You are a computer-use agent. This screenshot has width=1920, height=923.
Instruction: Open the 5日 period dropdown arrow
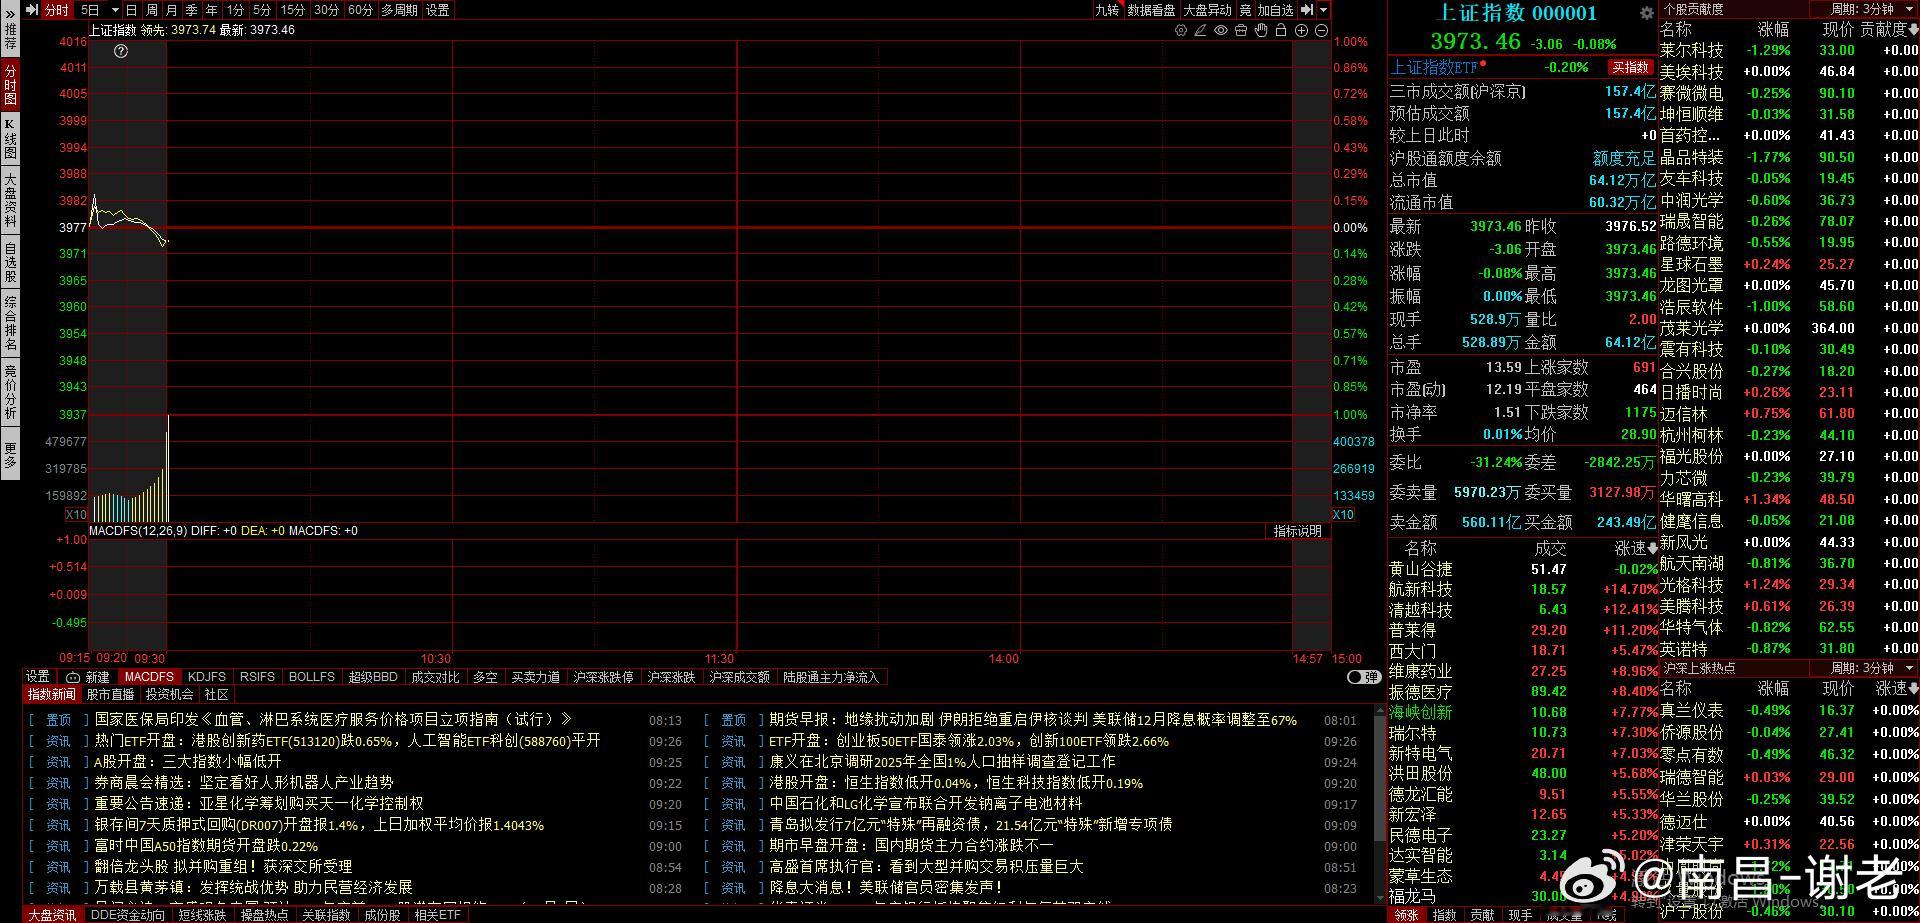[x=115, y=10]
